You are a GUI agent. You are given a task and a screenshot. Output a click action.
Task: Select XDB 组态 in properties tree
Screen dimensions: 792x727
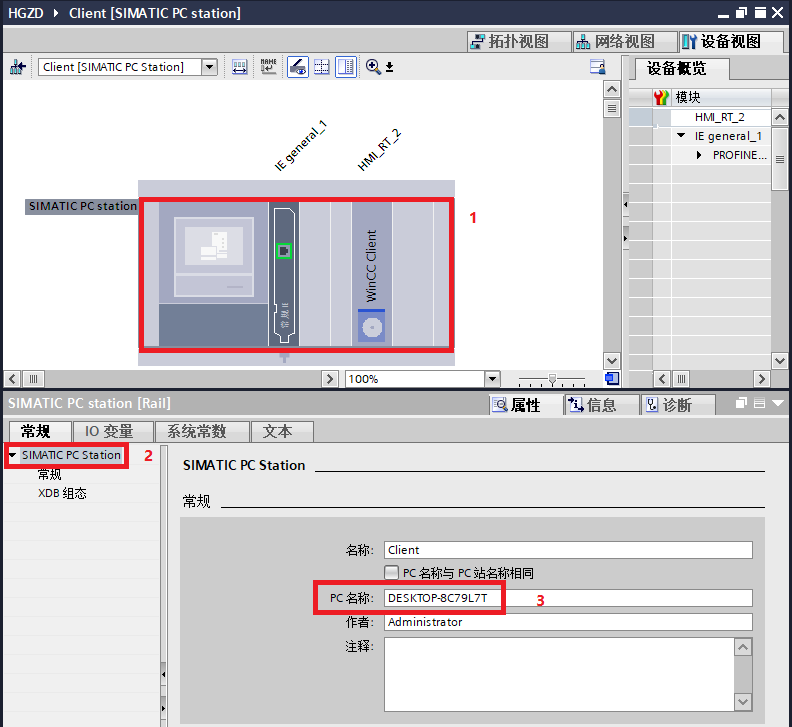(62, 493)
